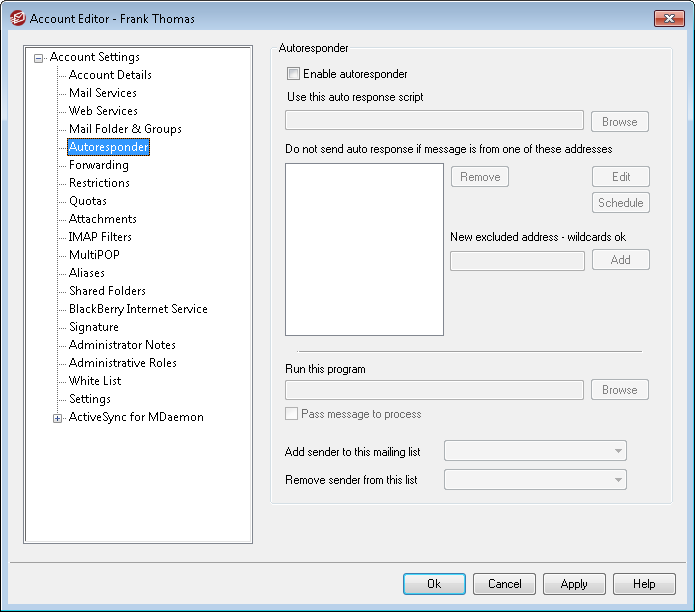Select Quotas in the settings tree
The width and height of the screenshot is (695, 612).
tap(88, 201)
